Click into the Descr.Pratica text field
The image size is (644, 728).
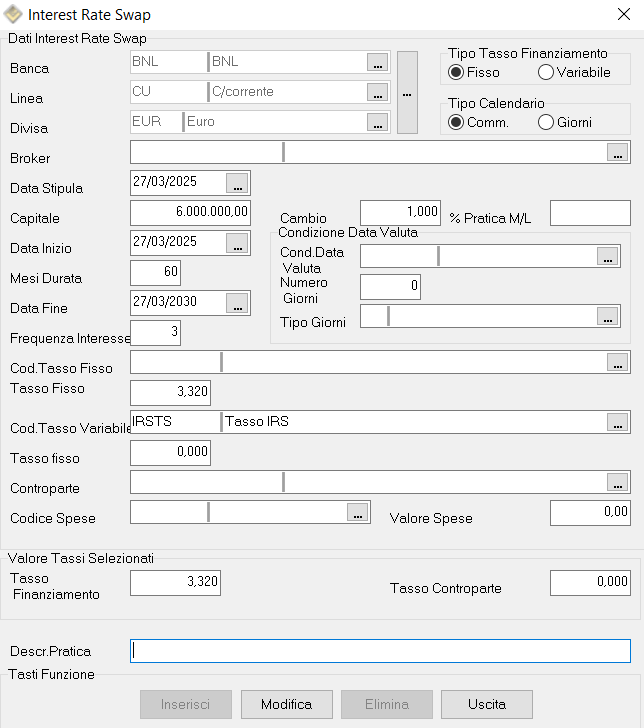coord(380,651)
